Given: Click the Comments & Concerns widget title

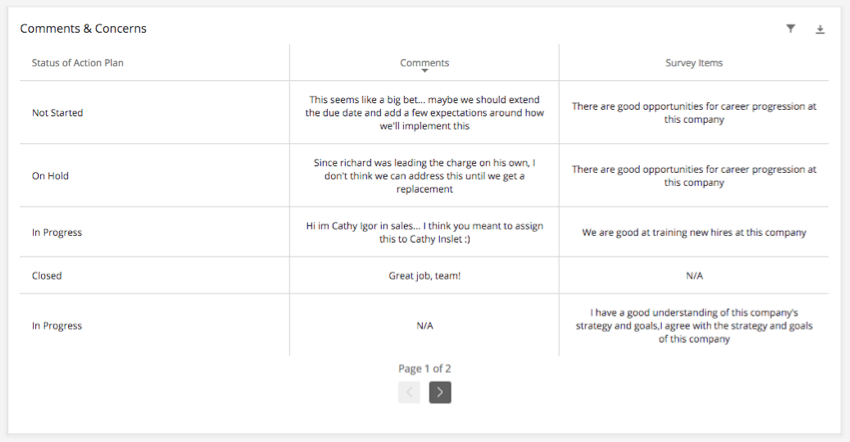Looking at the screenshot, I should (83, 29).
